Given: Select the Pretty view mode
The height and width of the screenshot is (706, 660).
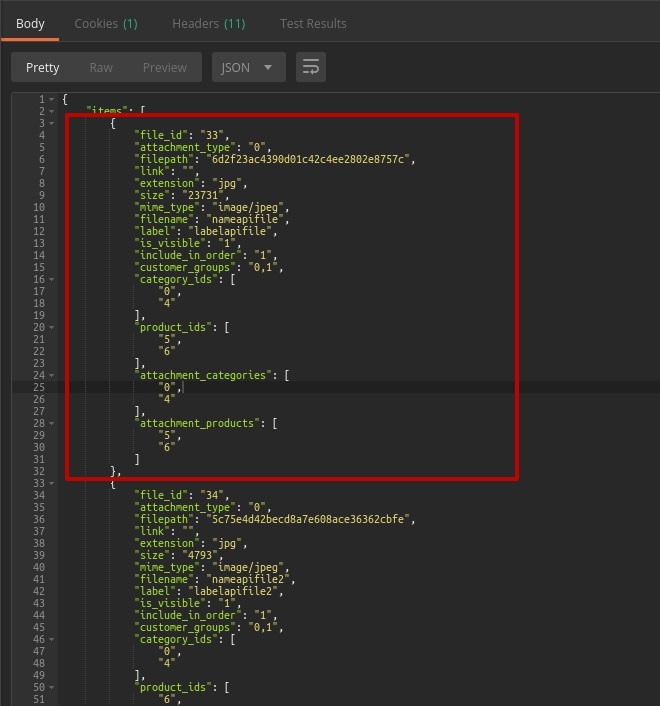Looking at the screenshot, I should [43, 67].
